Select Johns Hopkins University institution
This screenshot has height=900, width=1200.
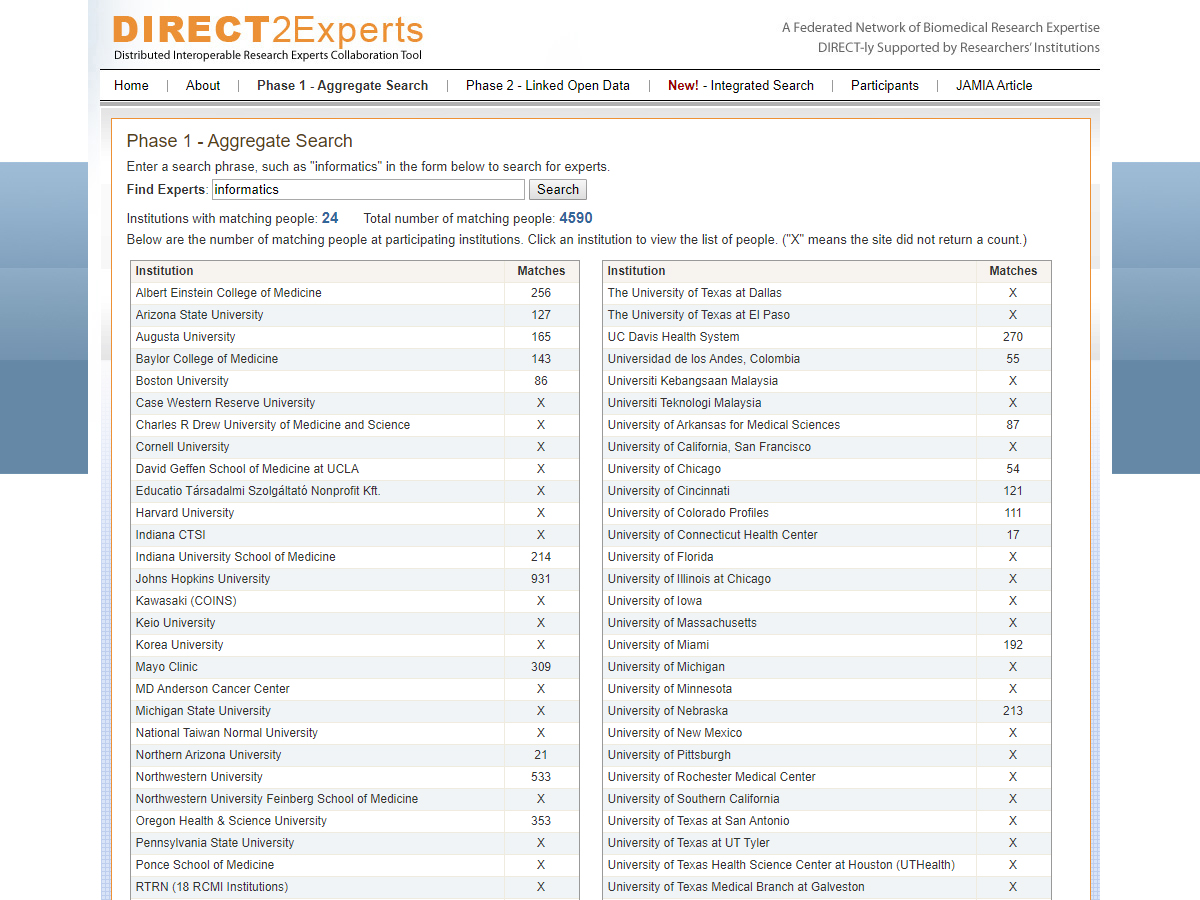(x=203, y=579)
